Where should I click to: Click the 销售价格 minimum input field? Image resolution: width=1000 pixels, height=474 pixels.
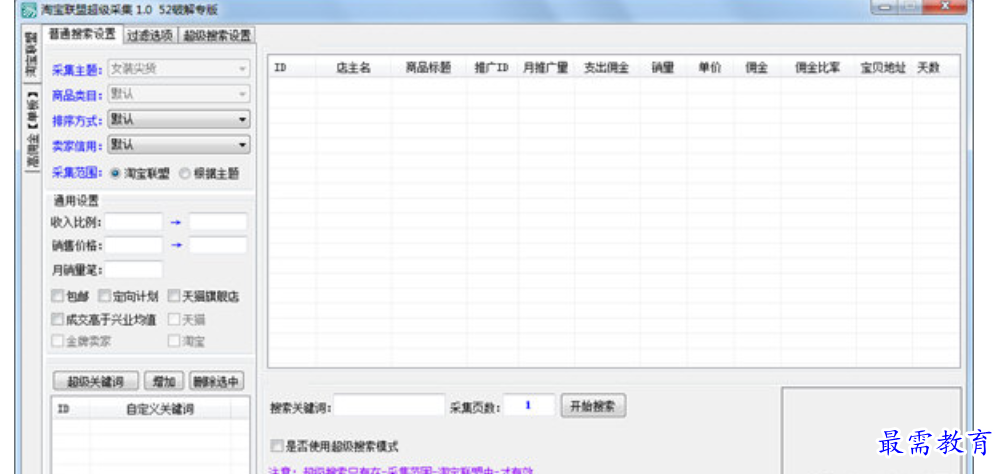[x=134, y=245]
